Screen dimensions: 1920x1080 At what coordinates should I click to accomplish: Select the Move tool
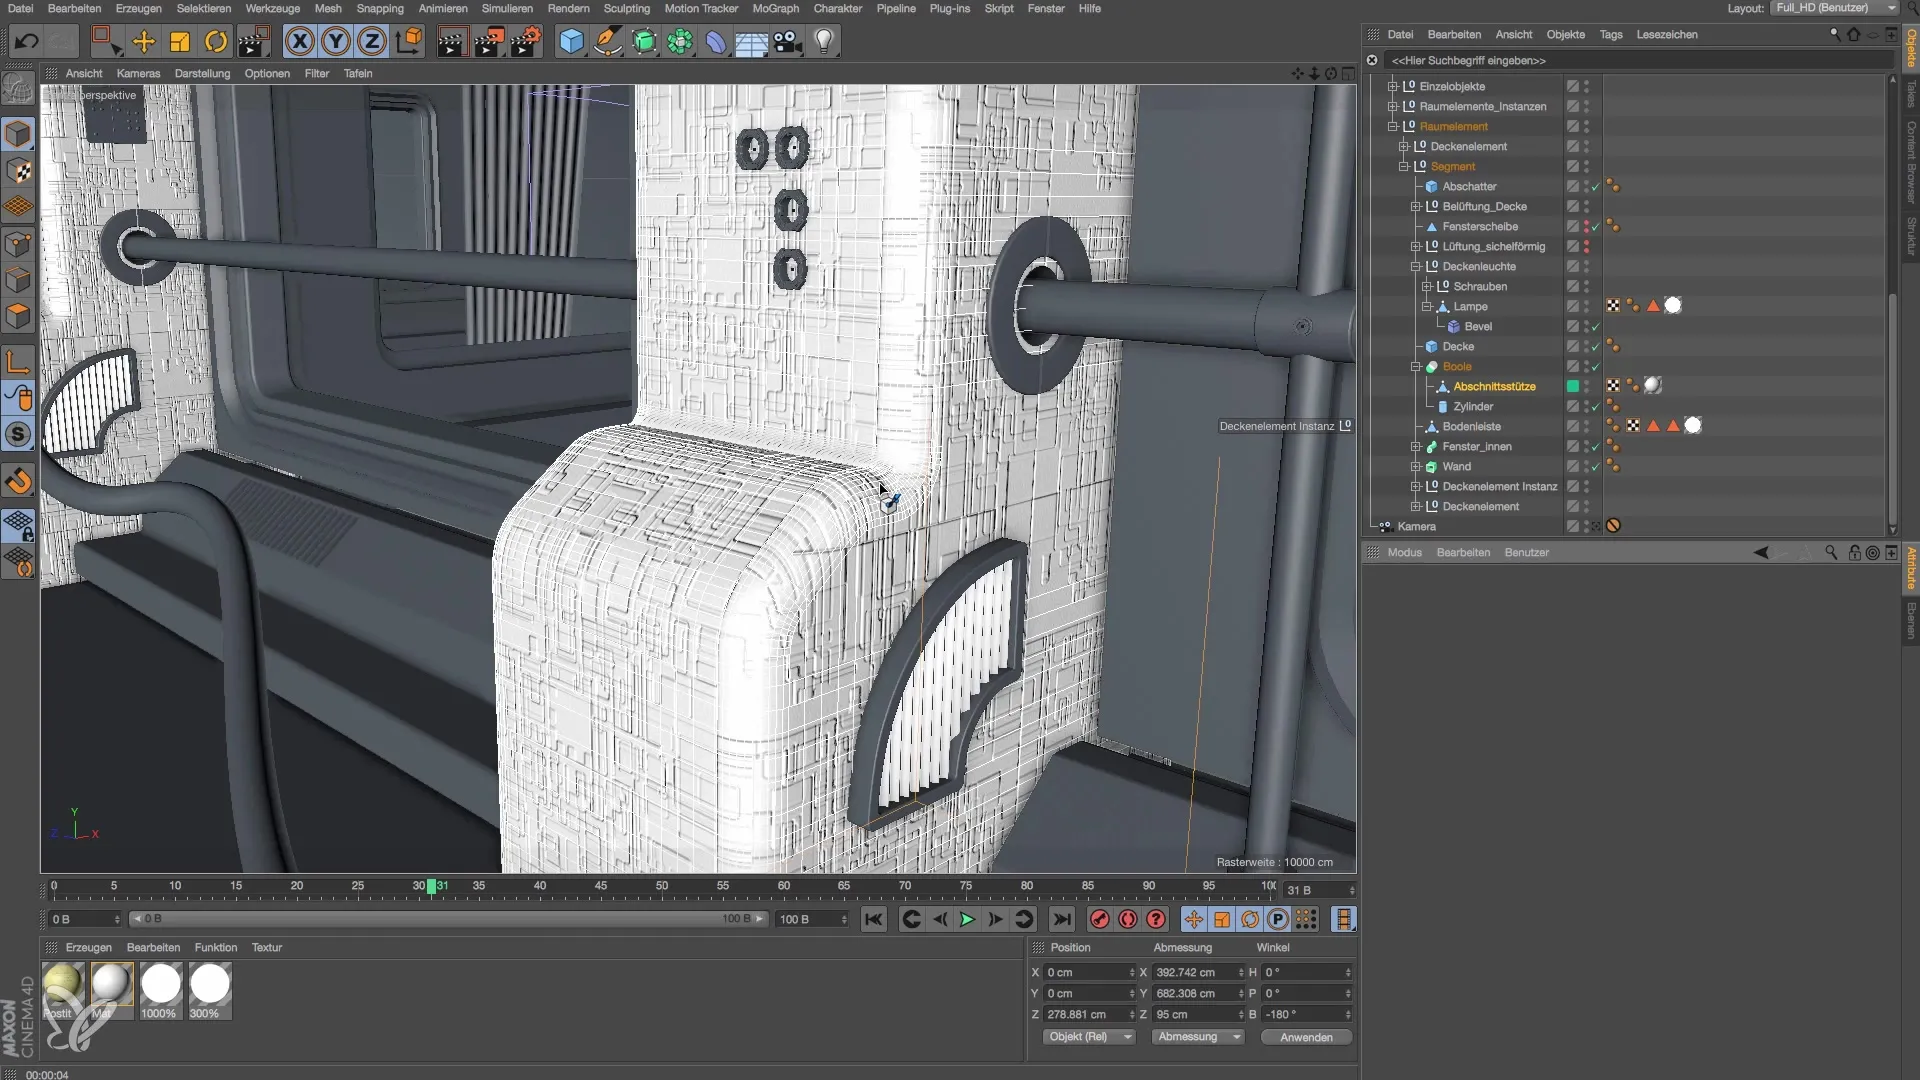click(144, 41)
